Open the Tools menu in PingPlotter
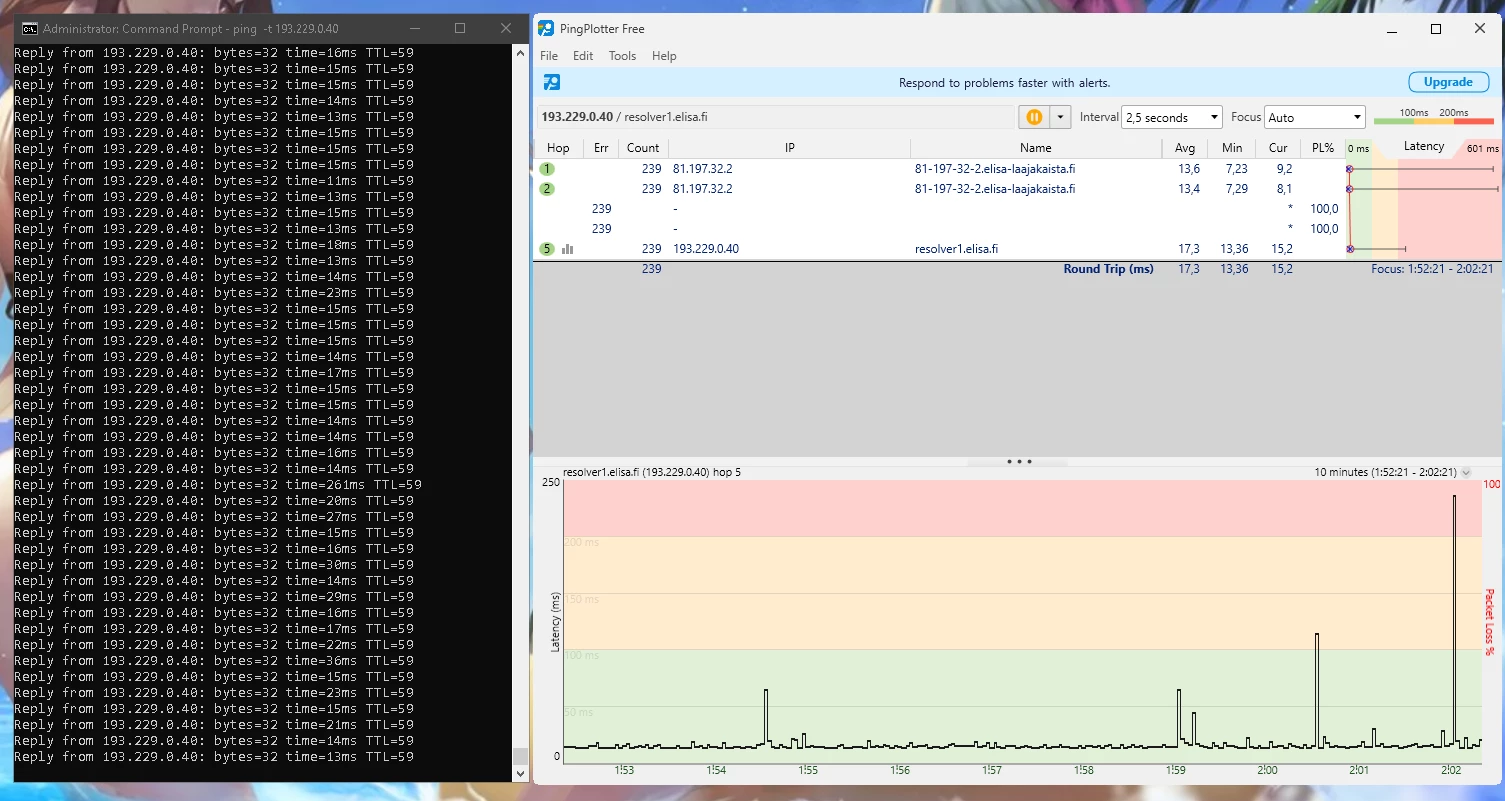The width and height of the screenshot is (1505, 801). click(x=622, y=56)
